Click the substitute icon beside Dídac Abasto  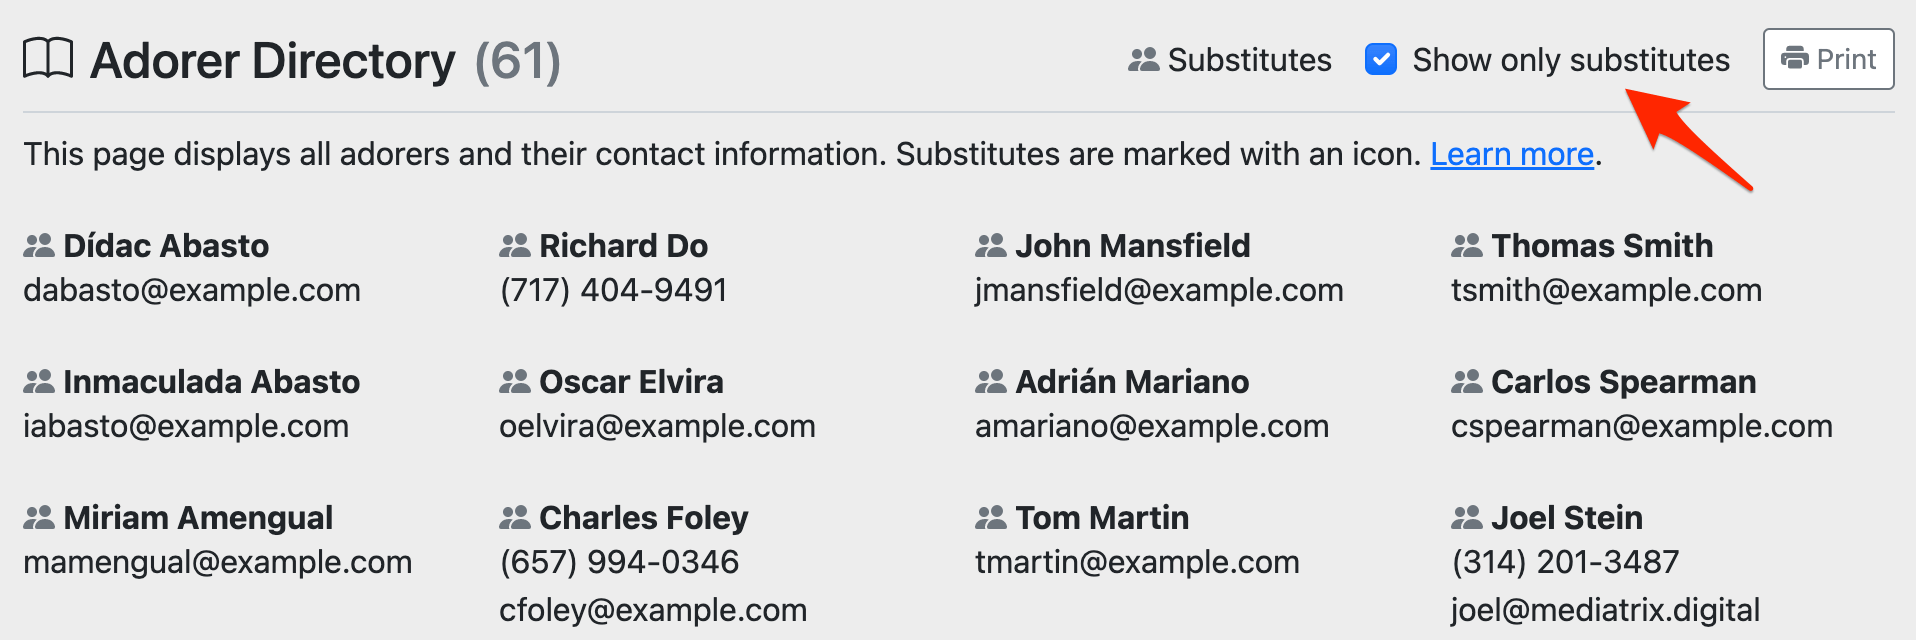[x=39, y=245]
